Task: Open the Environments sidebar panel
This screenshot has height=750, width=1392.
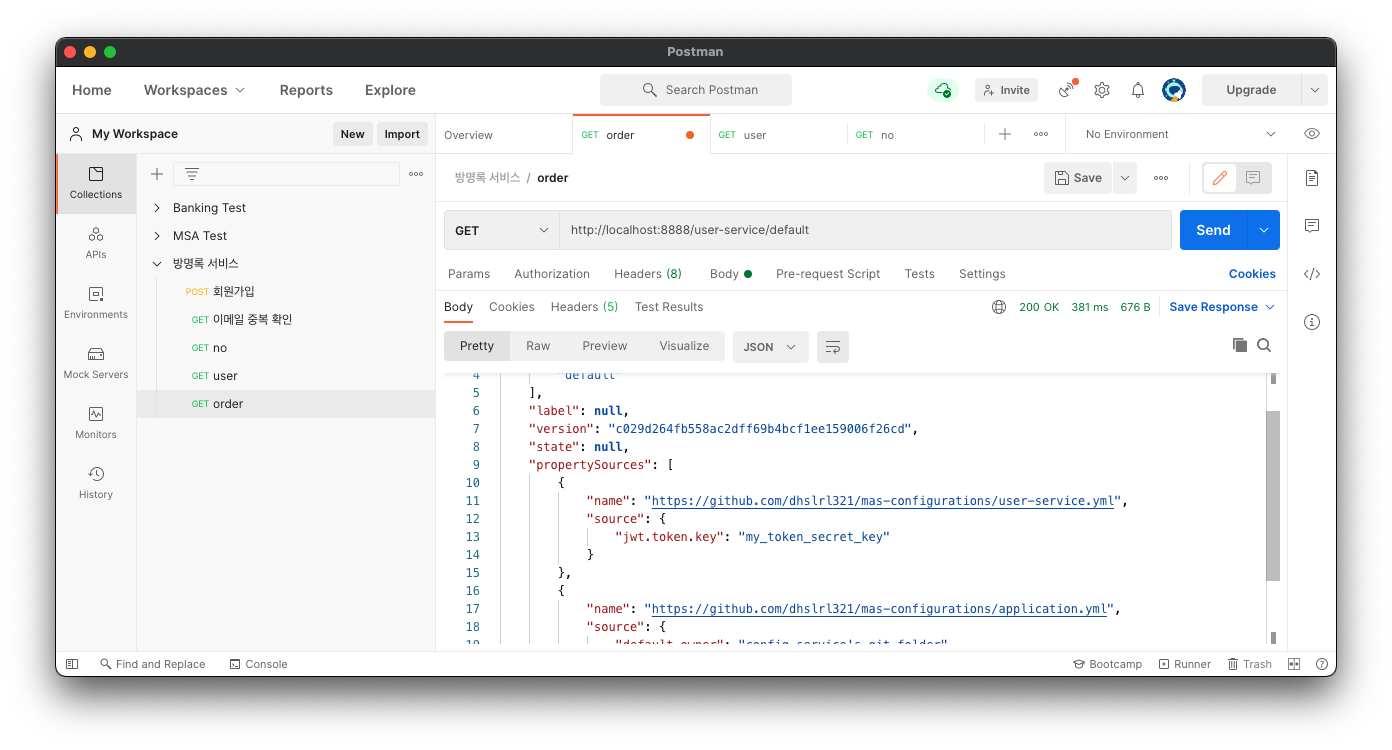Action: click(96, 303)
